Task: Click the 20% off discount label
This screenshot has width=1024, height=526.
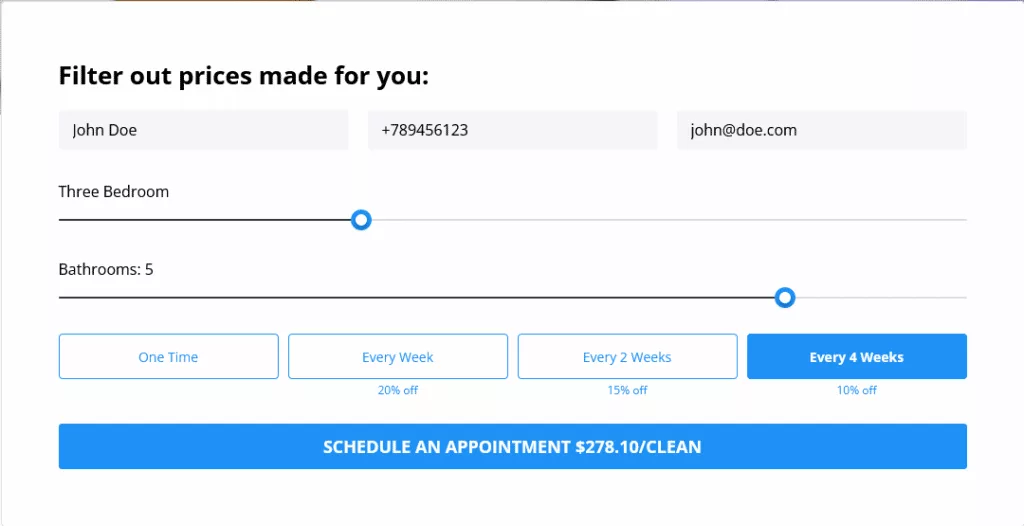Action: coord(398,390)
